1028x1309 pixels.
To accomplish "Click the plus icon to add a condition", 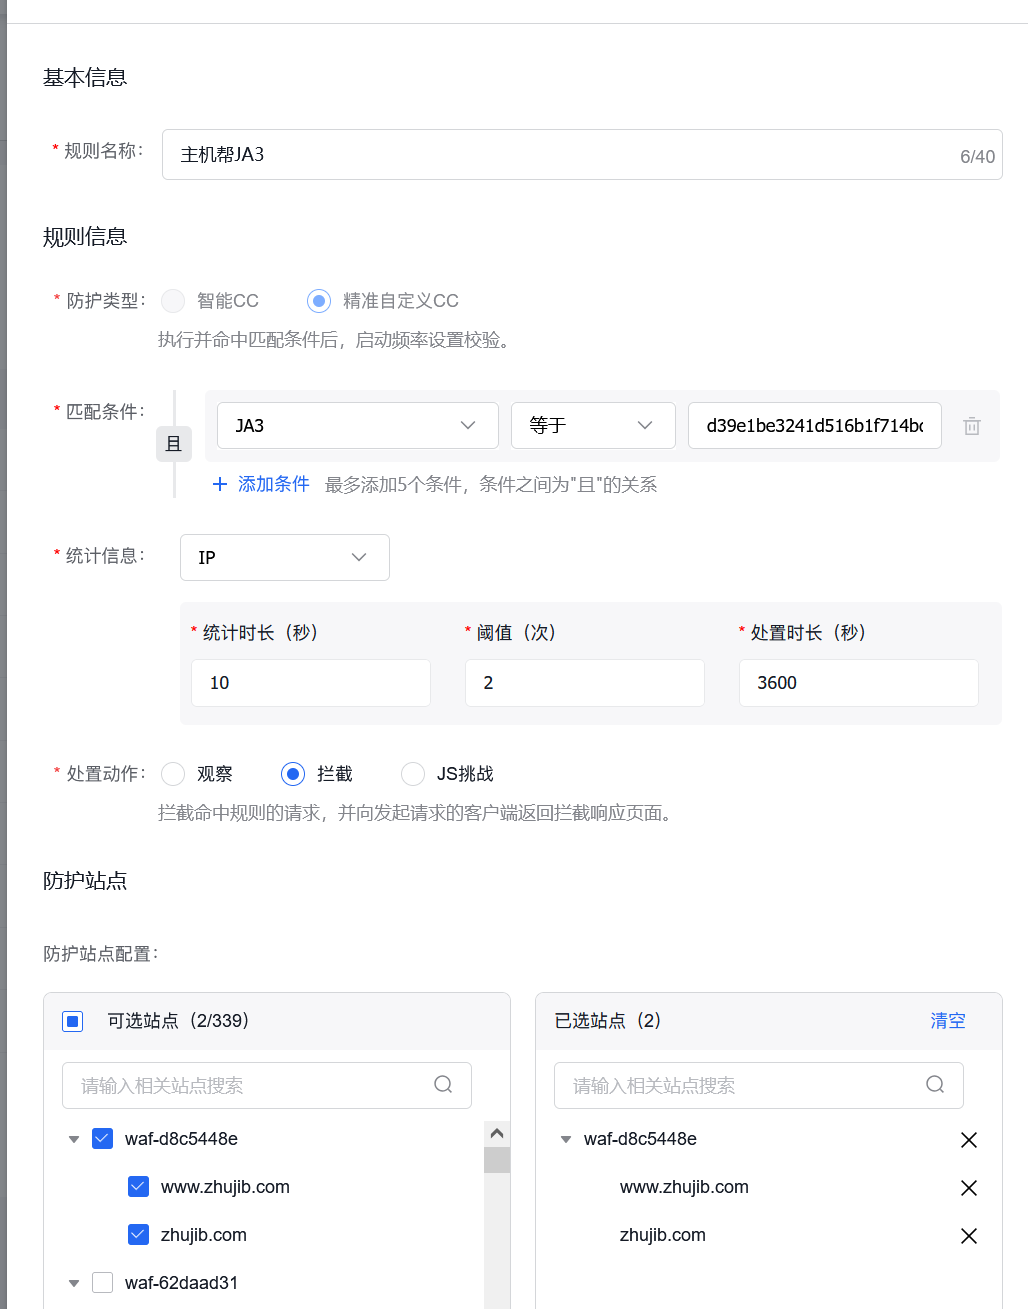I will [220, 484].
